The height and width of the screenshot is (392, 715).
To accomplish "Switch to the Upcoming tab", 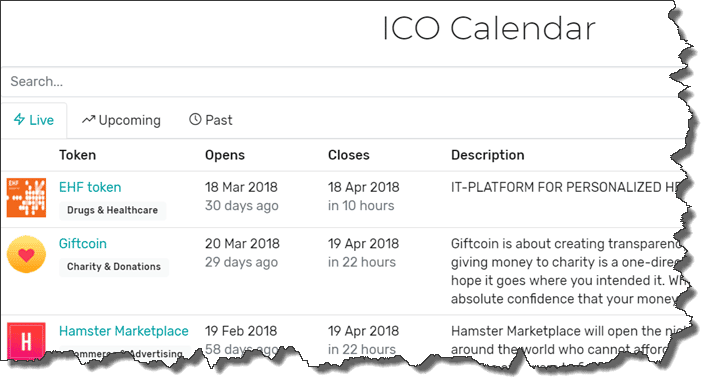I will pyautogui.click(x=121, y=120).
